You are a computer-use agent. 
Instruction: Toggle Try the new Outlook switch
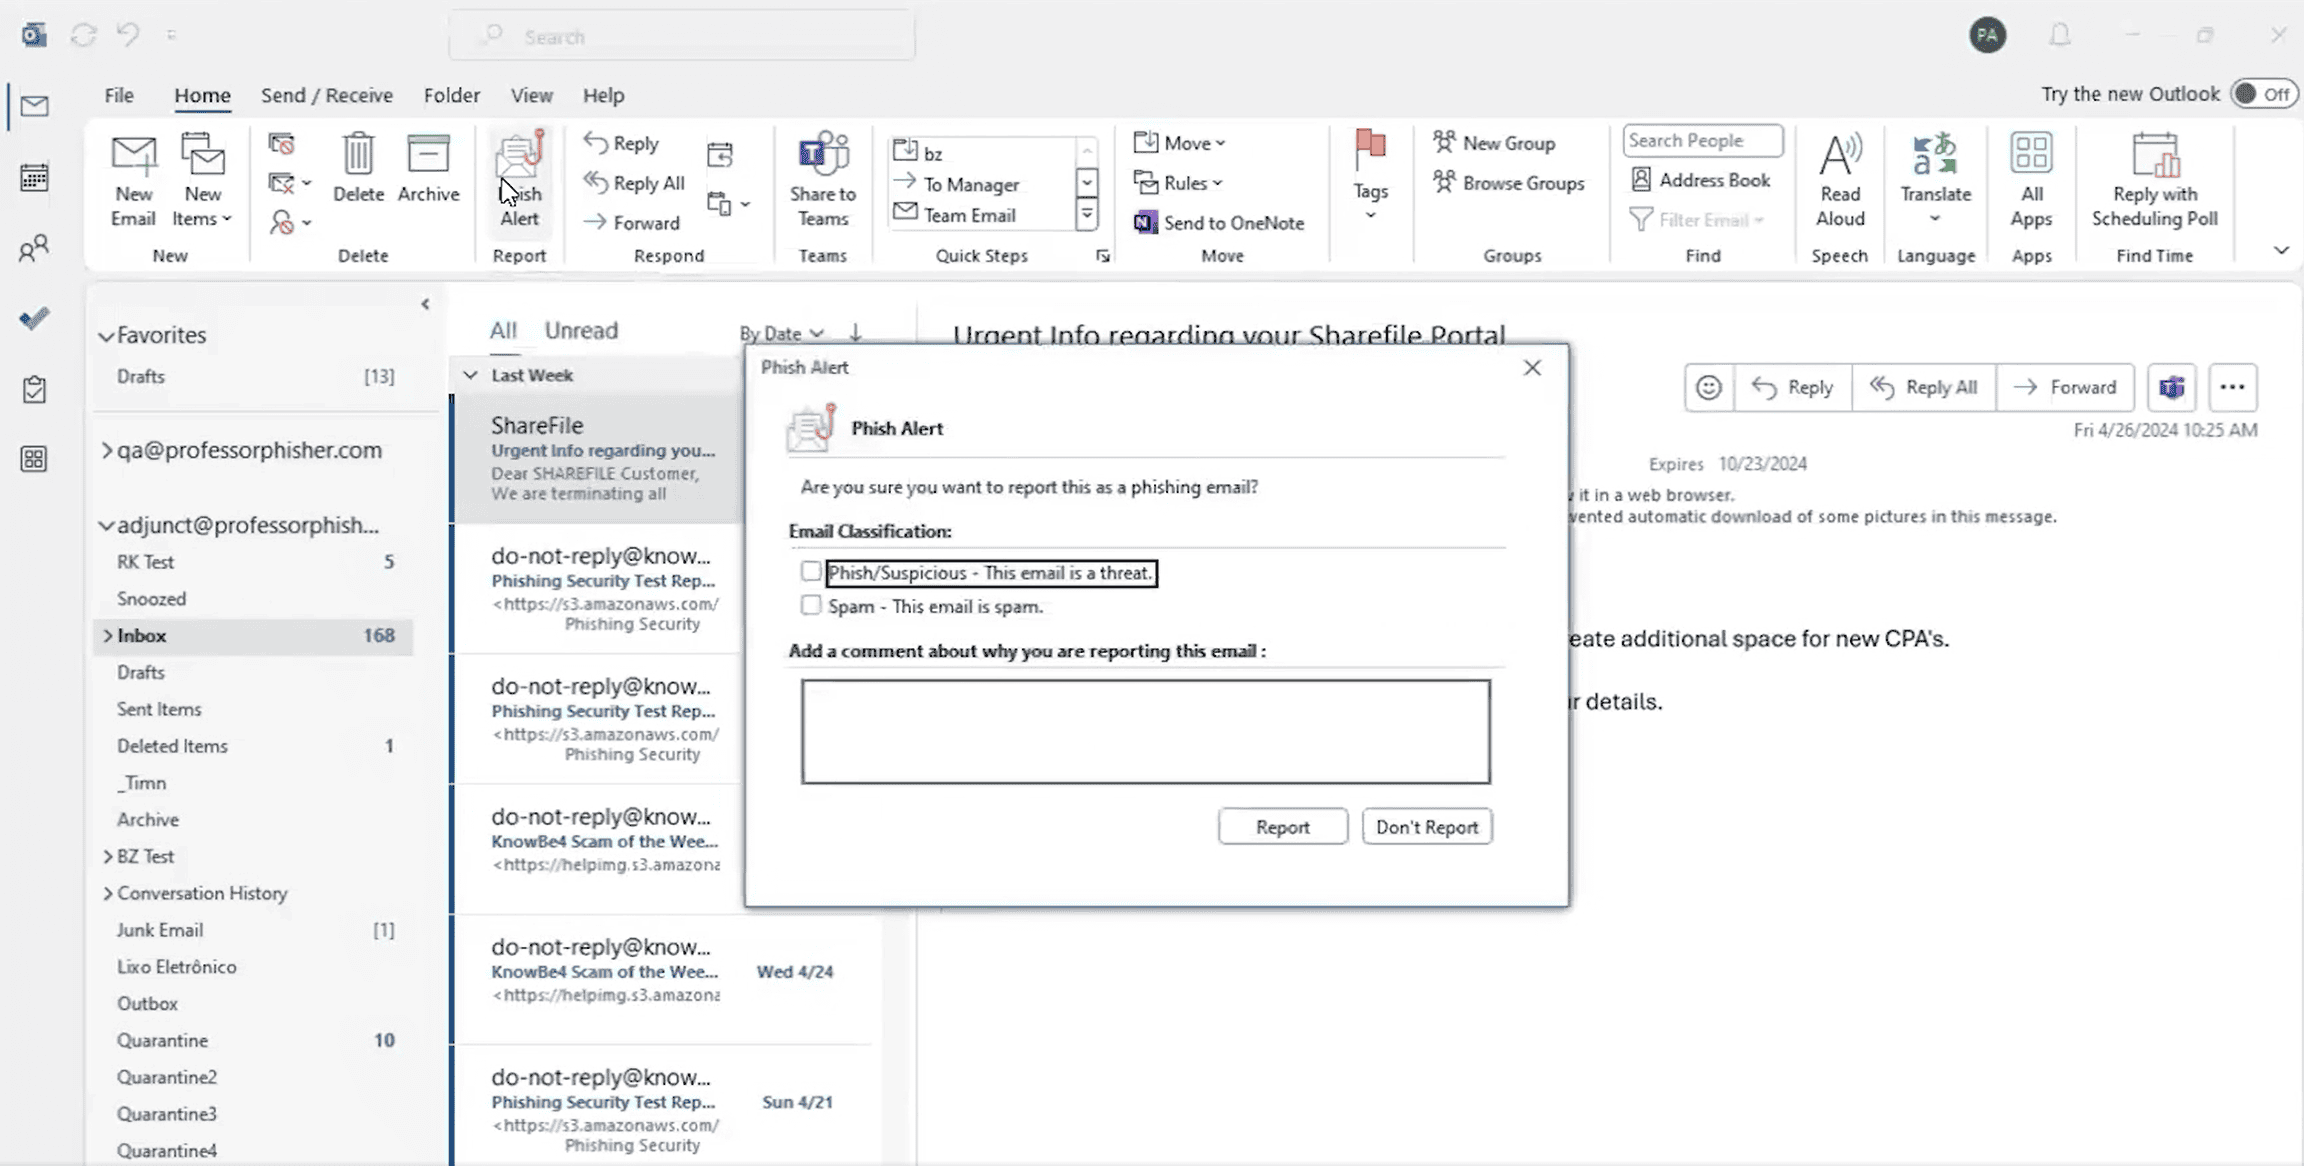(2263, 94)
